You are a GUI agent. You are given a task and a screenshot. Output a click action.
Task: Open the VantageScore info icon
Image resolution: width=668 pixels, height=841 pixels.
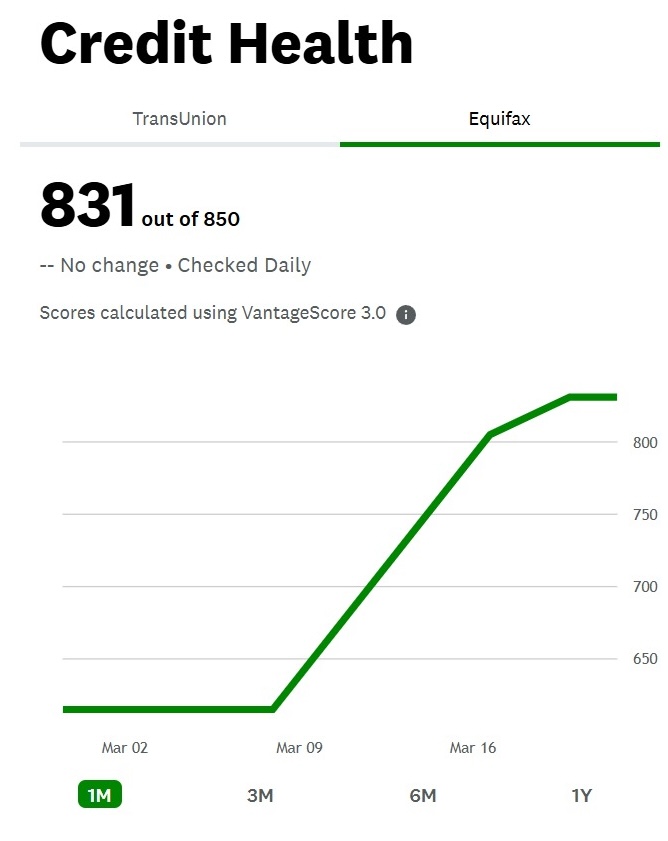[x=406, y=314]
